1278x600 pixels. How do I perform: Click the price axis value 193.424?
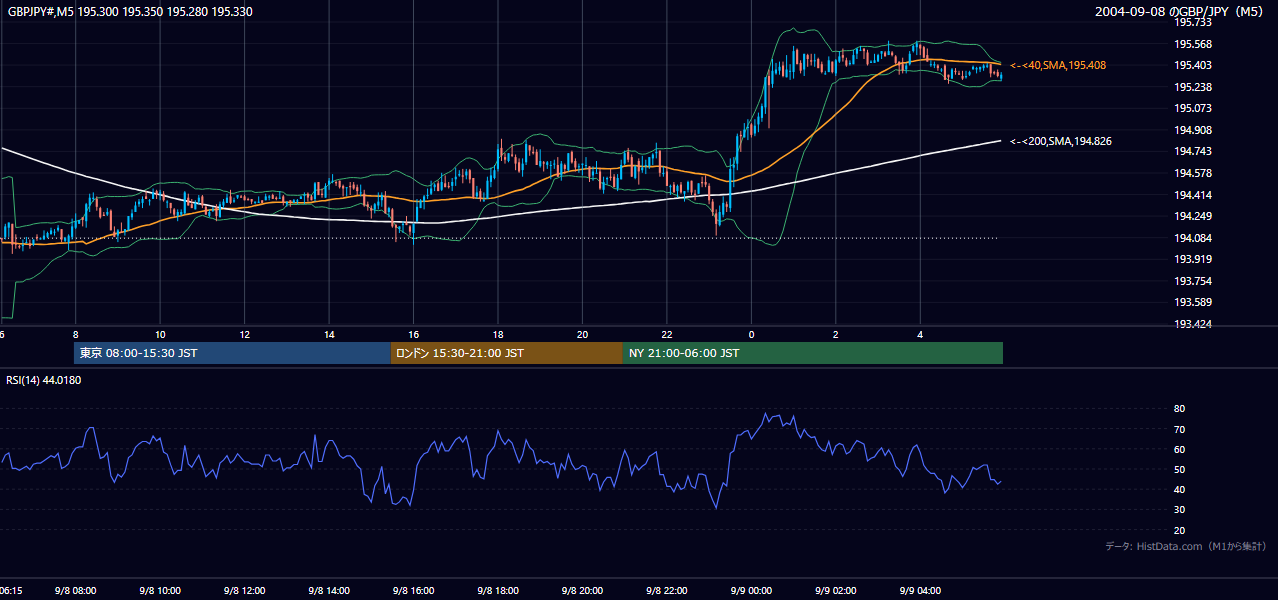[1192, 324]
